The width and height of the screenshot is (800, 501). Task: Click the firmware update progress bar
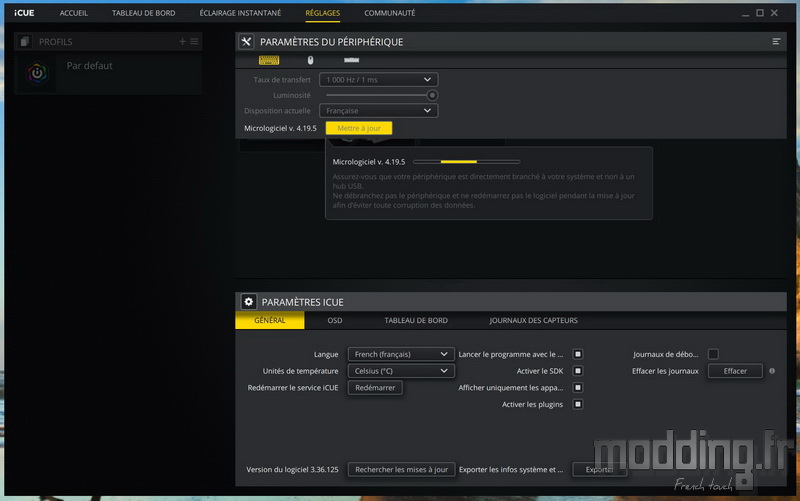(x=466, y=162)
